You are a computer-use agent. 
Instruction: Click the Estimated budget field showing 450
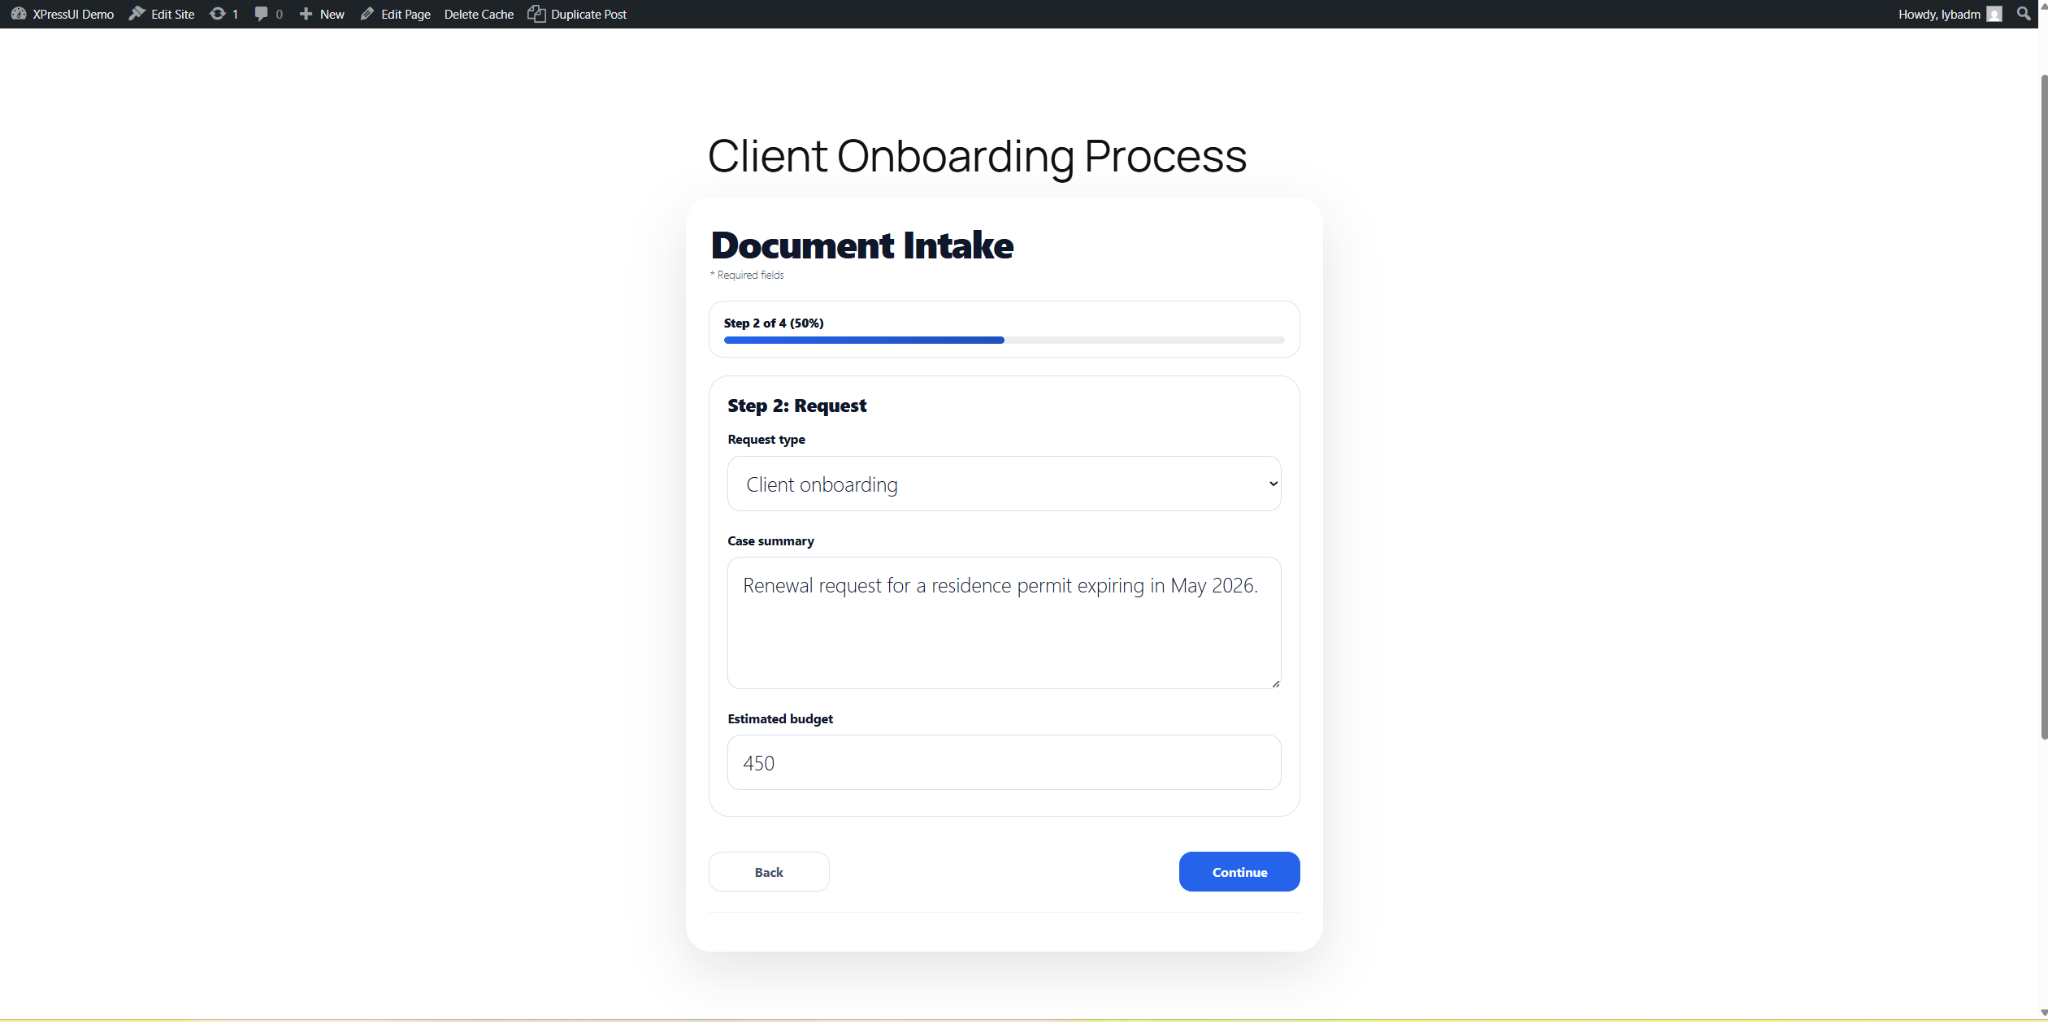pos(1003,762)
